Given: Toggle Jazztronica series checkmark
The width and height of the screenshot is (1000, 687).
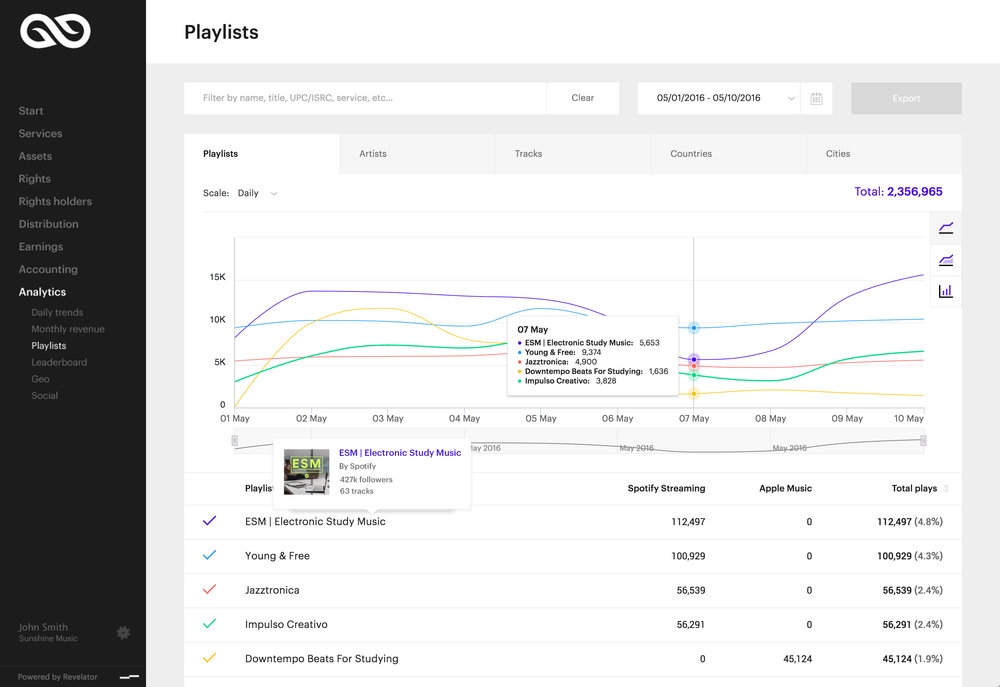Looking at the screenshot, I should 209,589.
